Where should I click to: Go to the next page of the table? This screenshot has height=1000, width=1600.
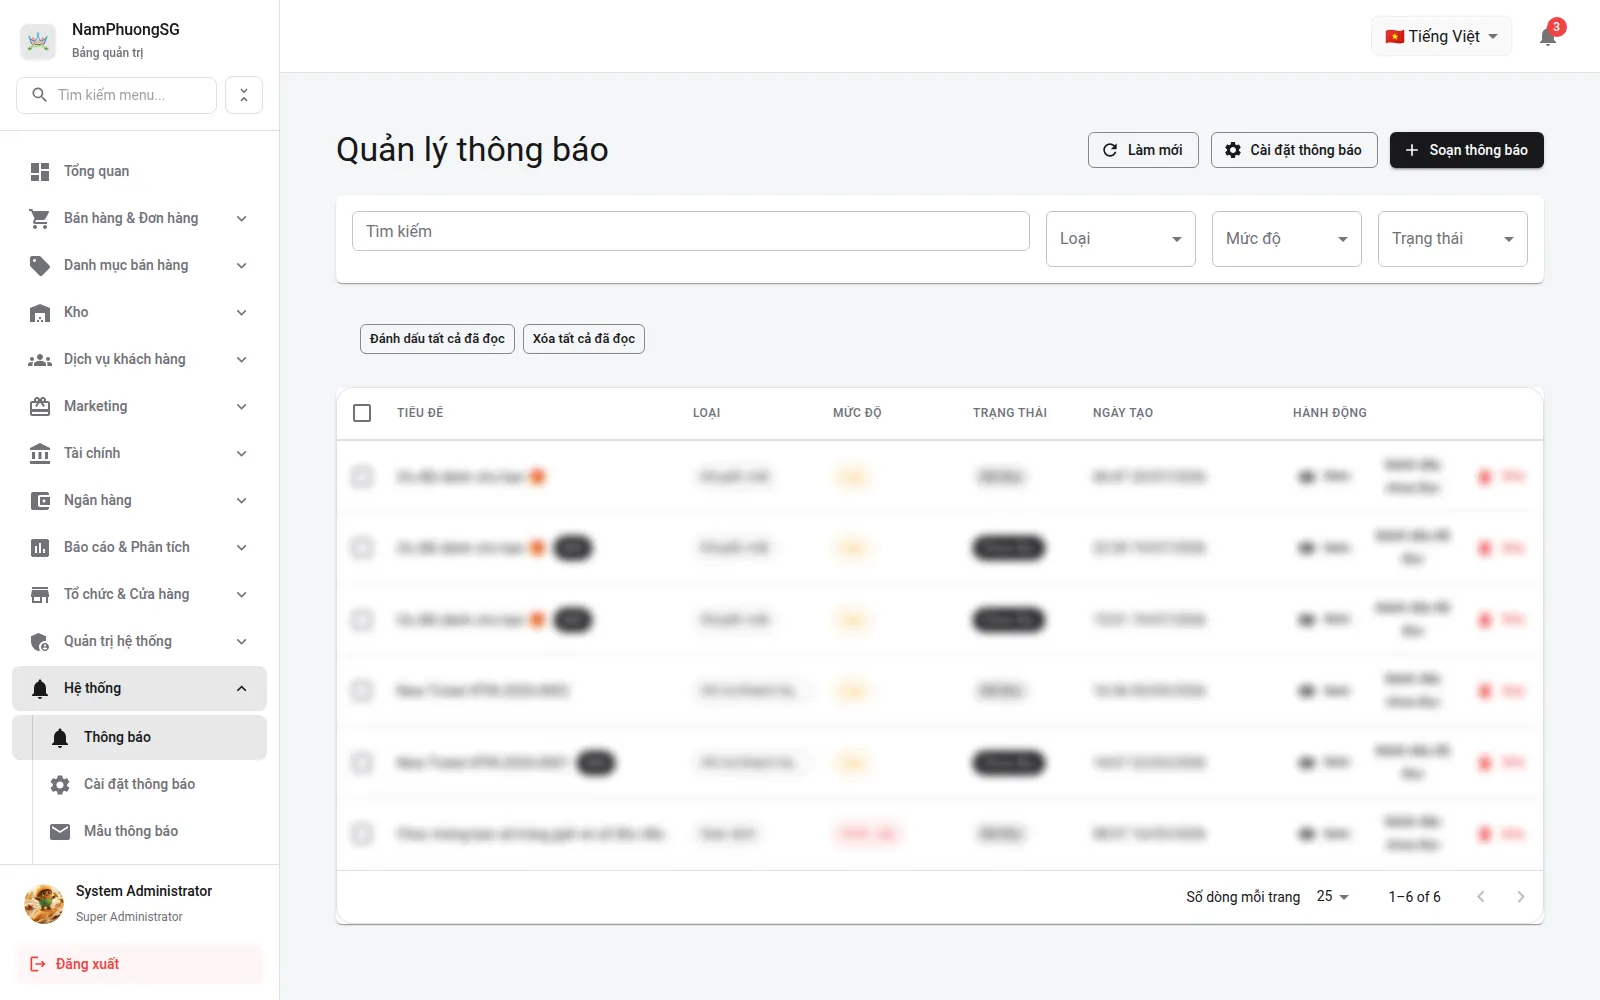pos(1521,897)
